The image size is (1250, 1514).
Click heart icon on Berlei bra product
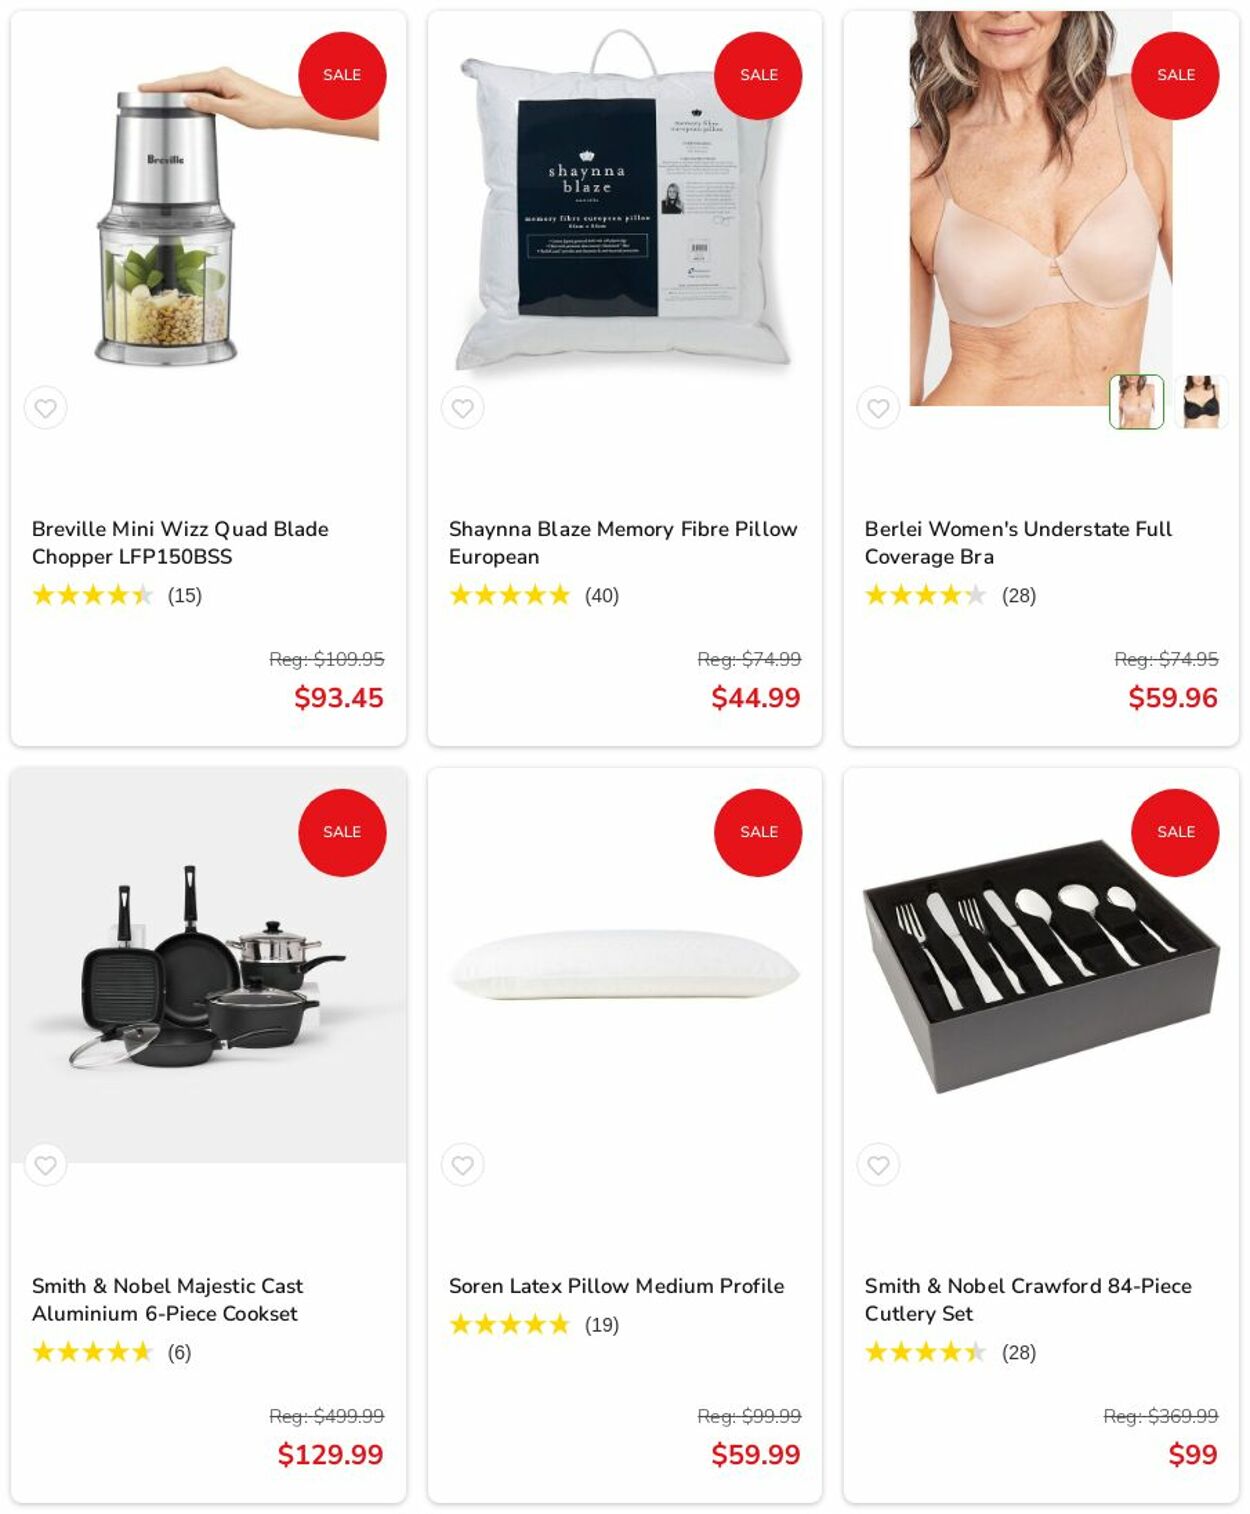point(878,408)
